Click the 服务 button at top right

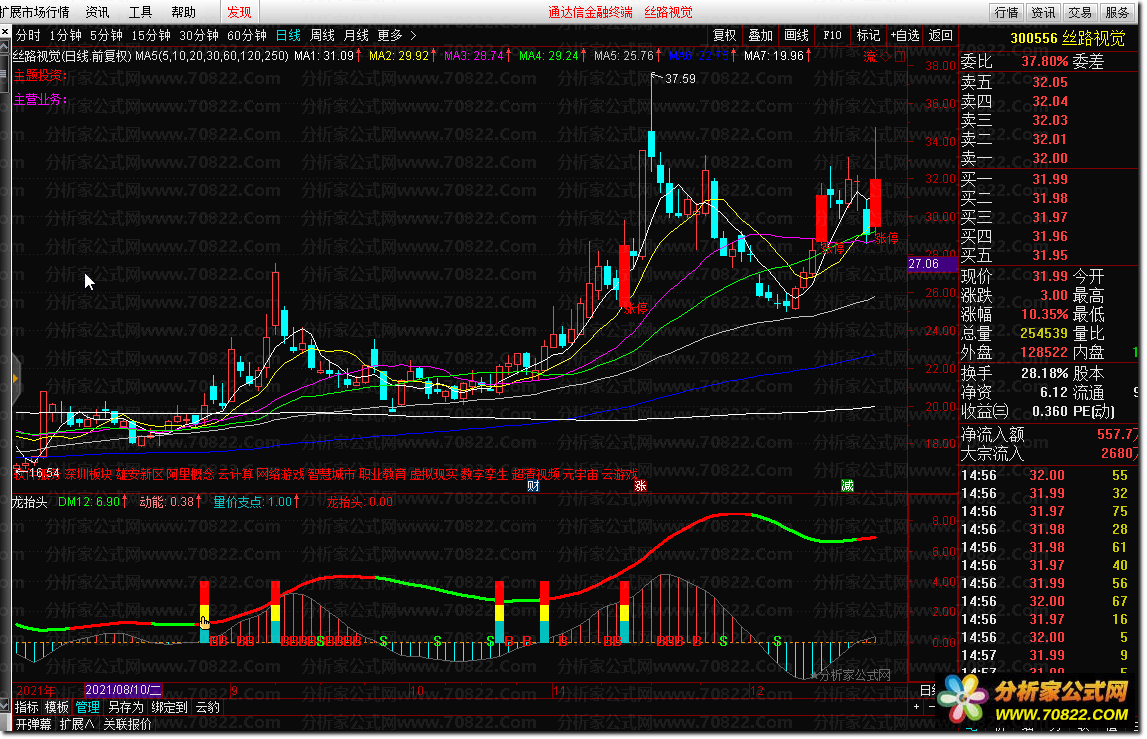coord(1117,12)
